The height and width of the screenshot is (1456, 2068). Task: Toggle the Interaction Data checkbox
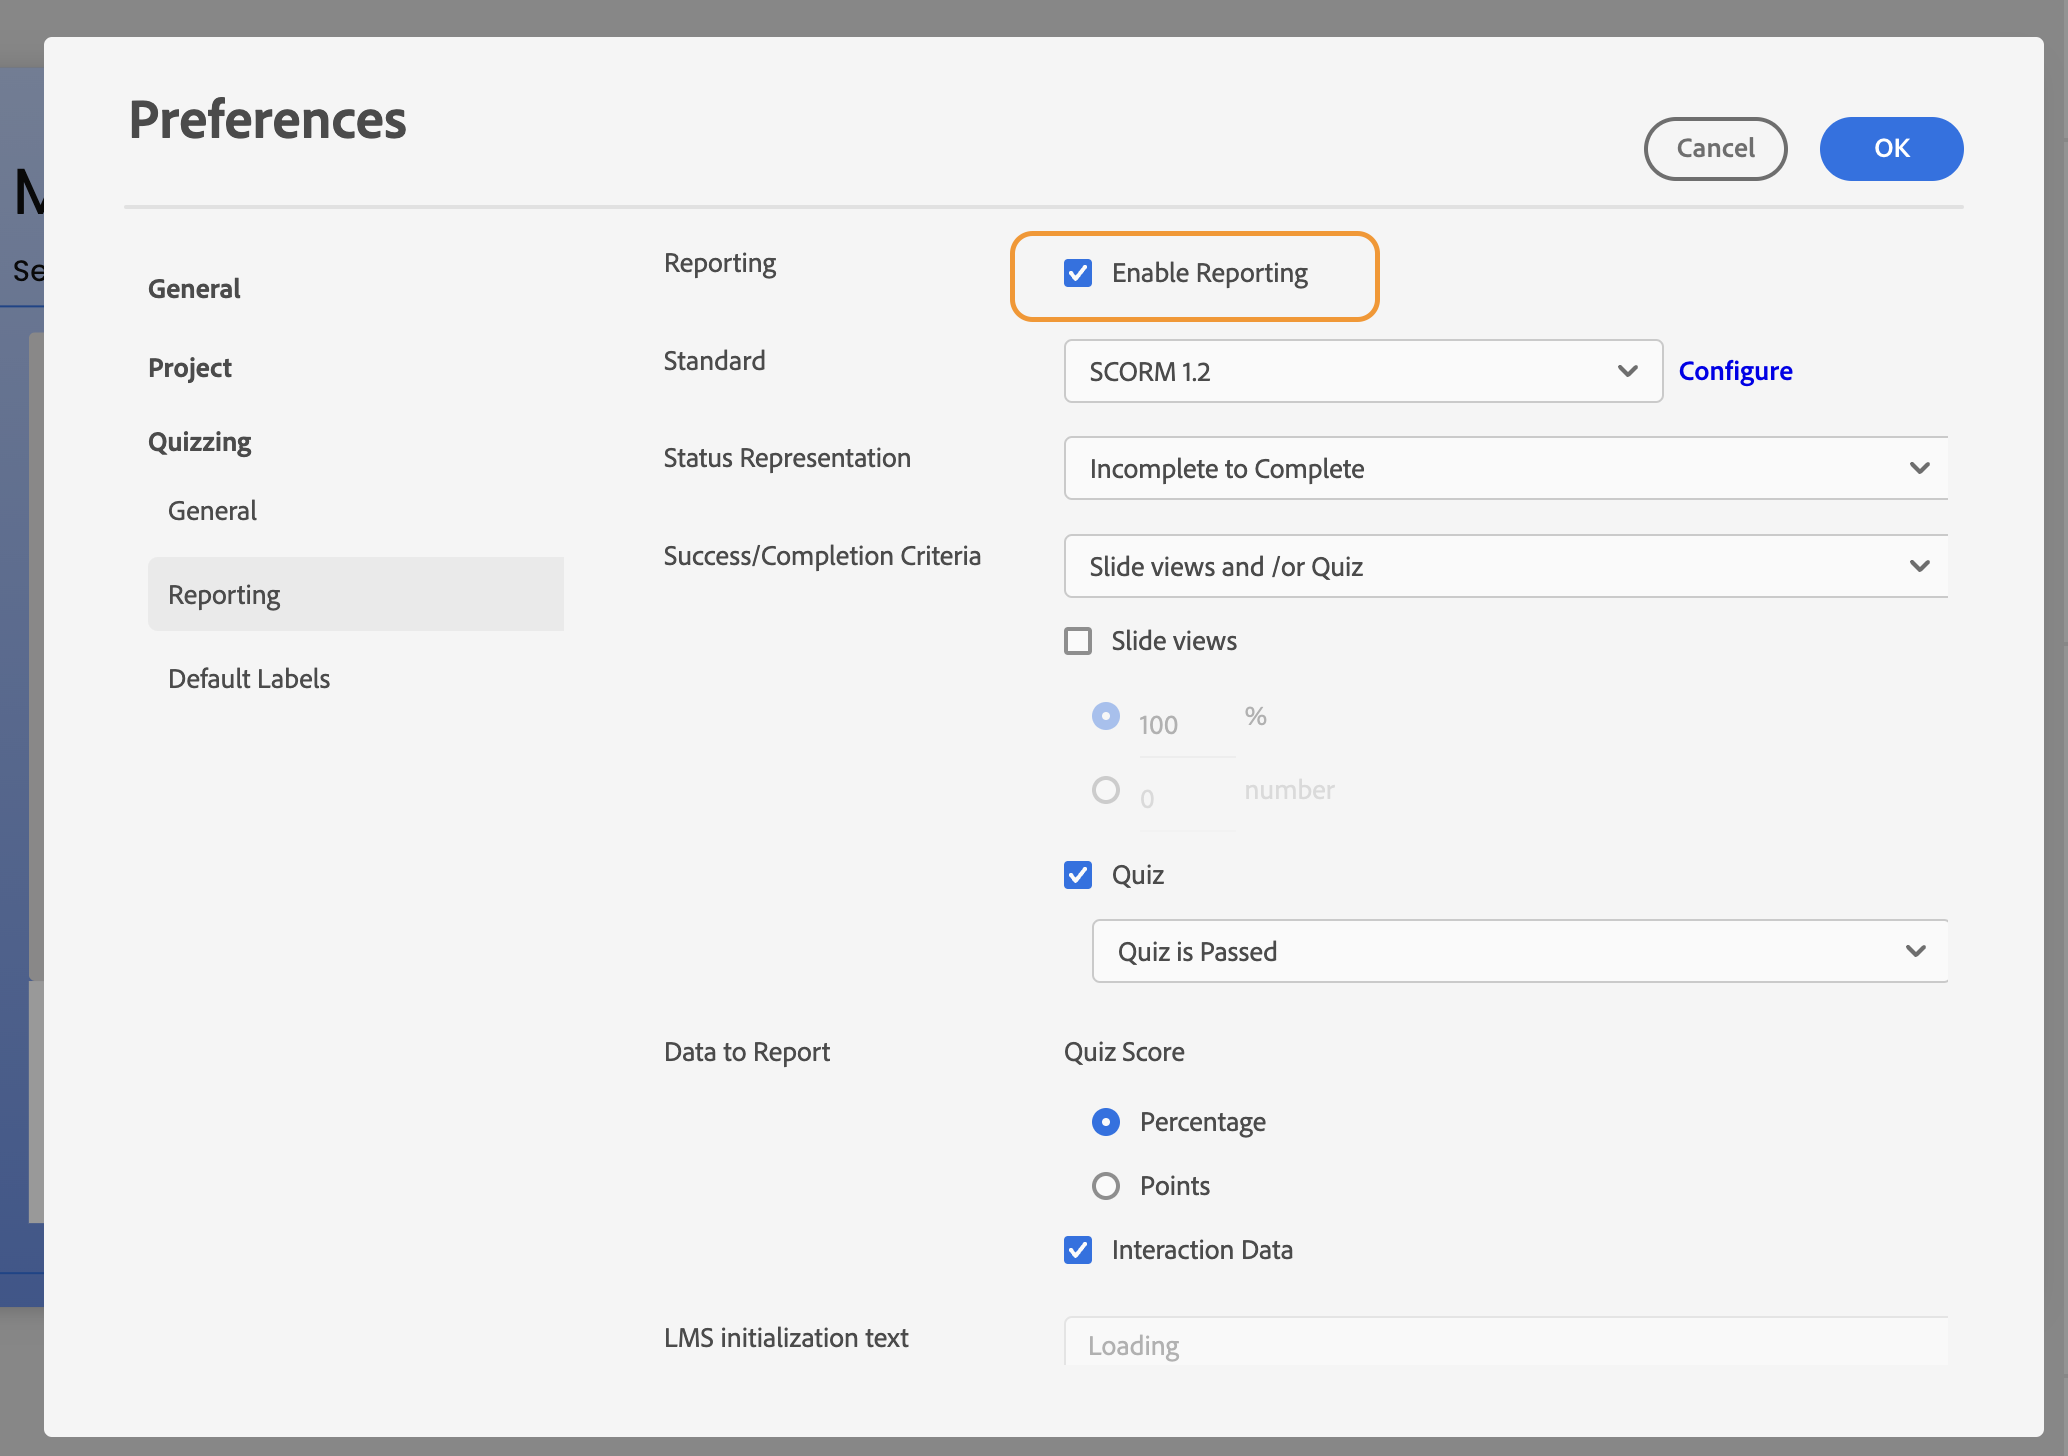pyautogui.click(x=1077, y=1250)
